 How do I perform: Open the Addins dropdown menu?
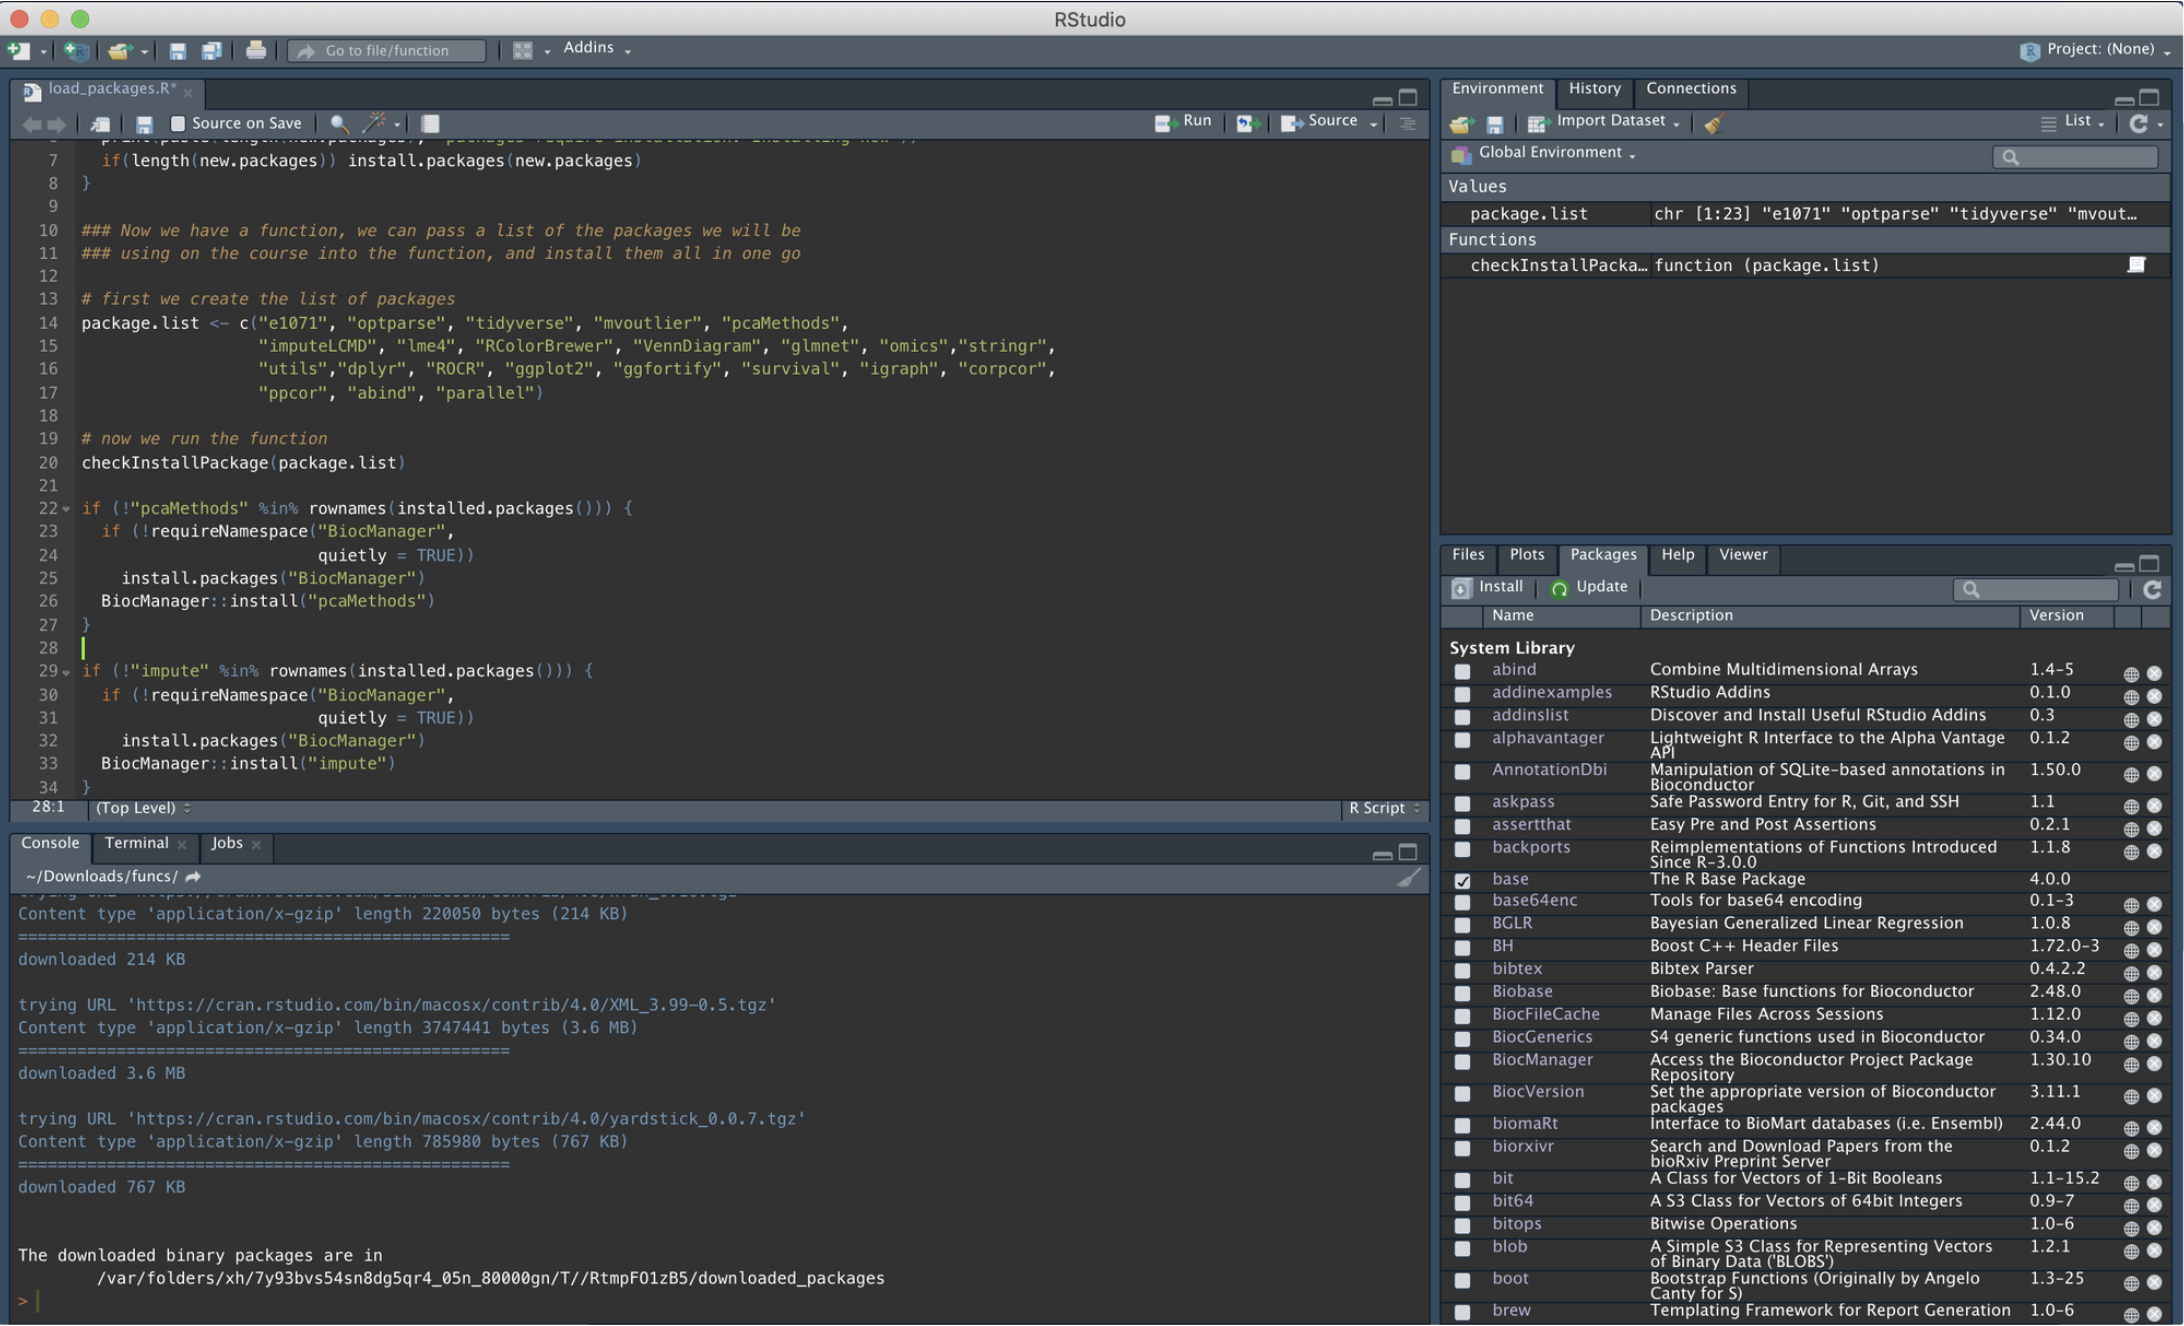coord(597,48)
